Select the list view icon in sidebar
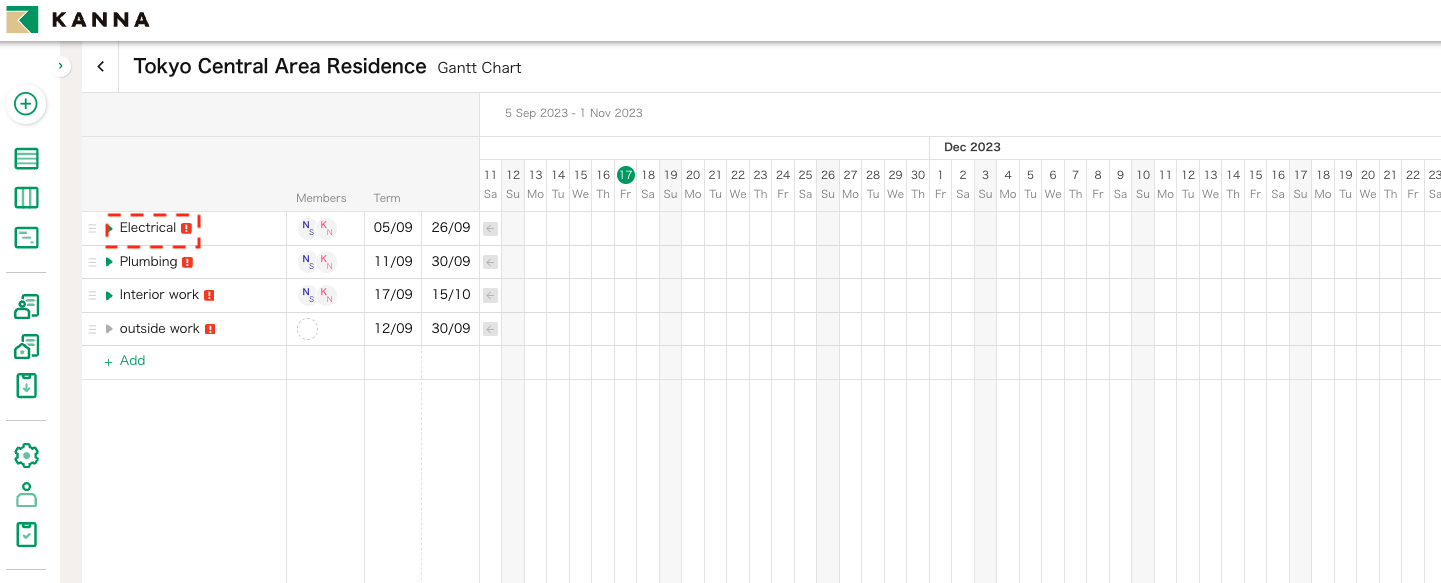This screenshot has height=583, width=1441. pyautogui.click(x=26, y=158)
